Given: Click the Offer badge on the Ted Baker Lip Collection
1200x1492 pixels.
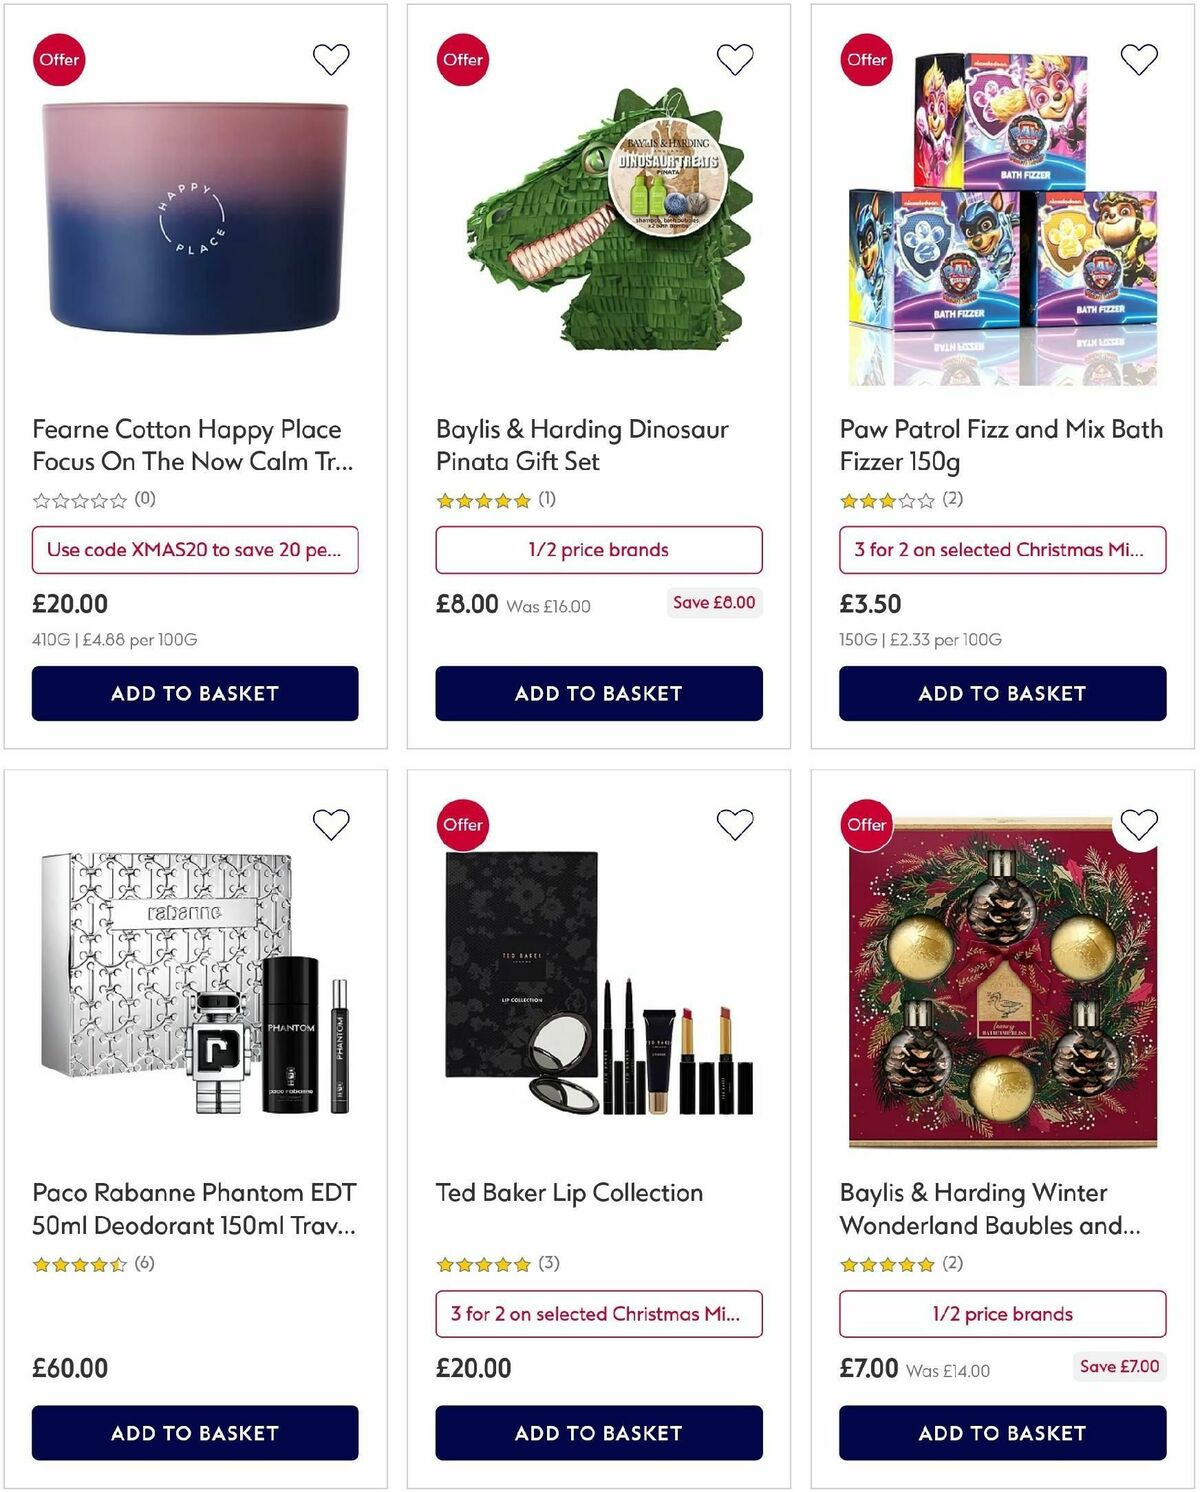Looking at the screenshot, I should point(462,825).
